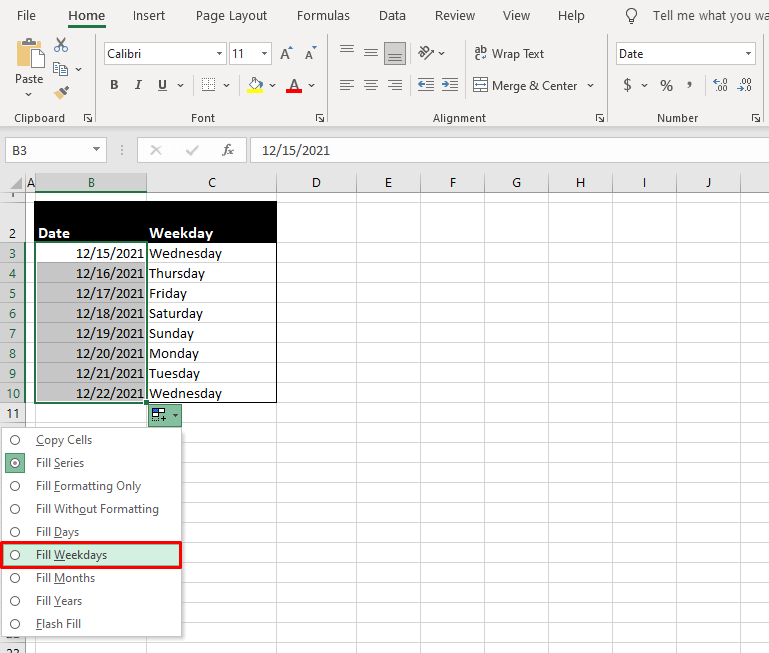The height and width of the screenshot is (653, 769).
Task: Increase font size with larger A
Action: click(286, 53)
